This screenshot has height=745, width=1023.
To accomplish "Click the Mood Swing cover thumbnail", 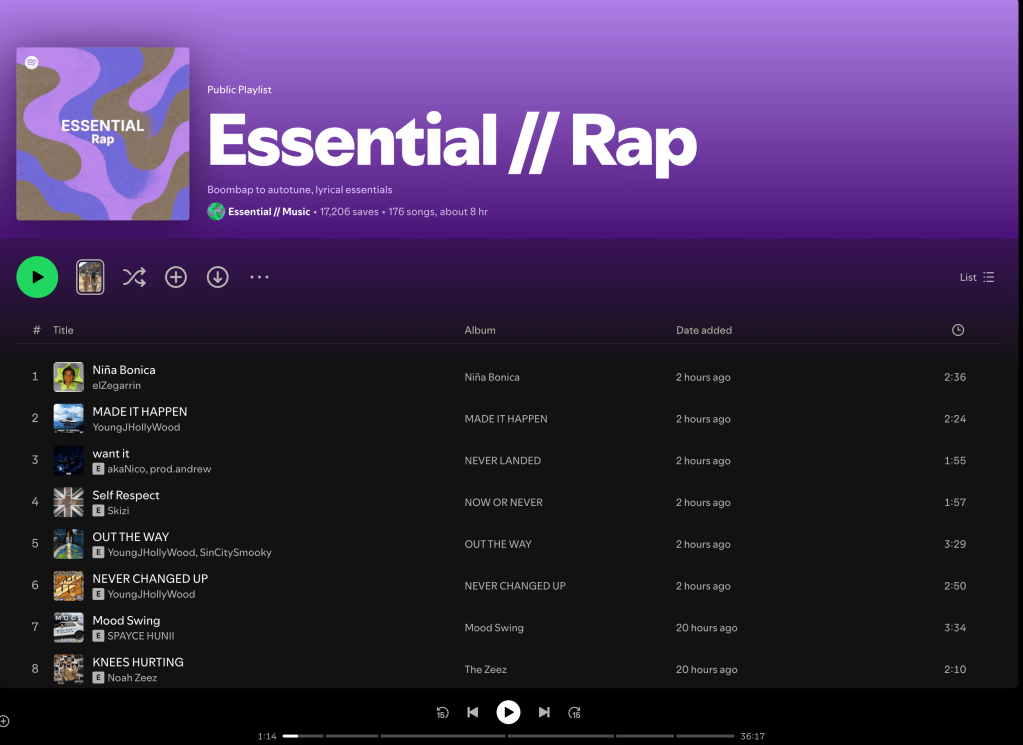I will (69, 628).
